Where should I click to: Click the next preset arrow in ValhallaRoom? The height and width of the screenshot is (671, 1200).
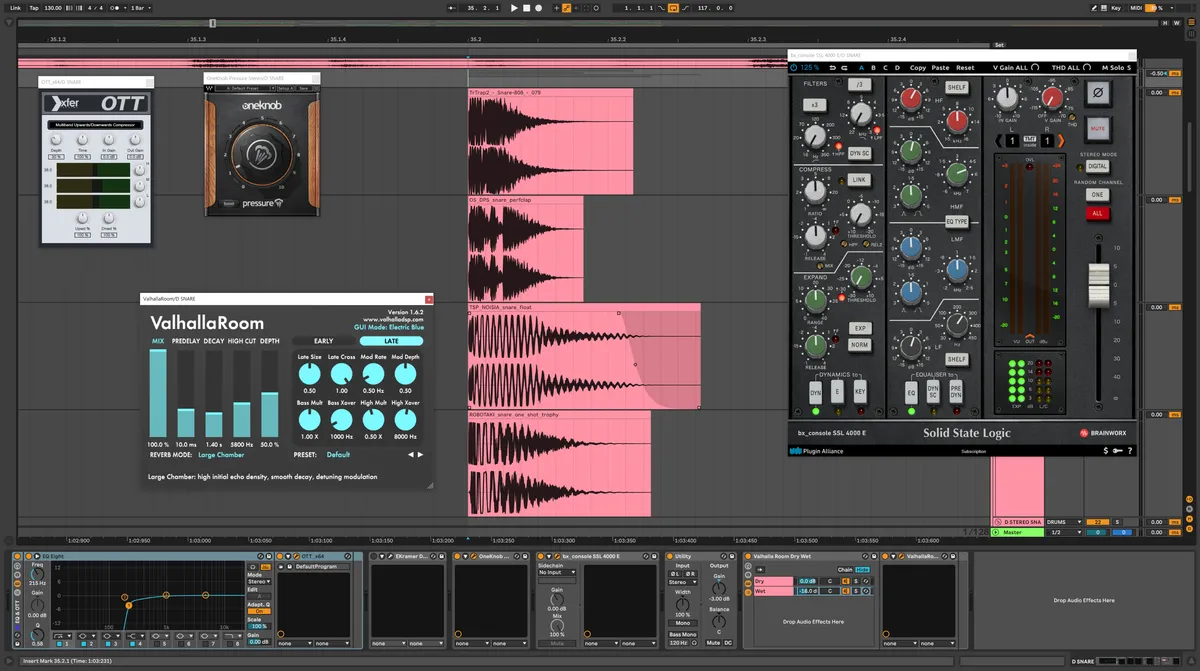click(x=420, y=454)
